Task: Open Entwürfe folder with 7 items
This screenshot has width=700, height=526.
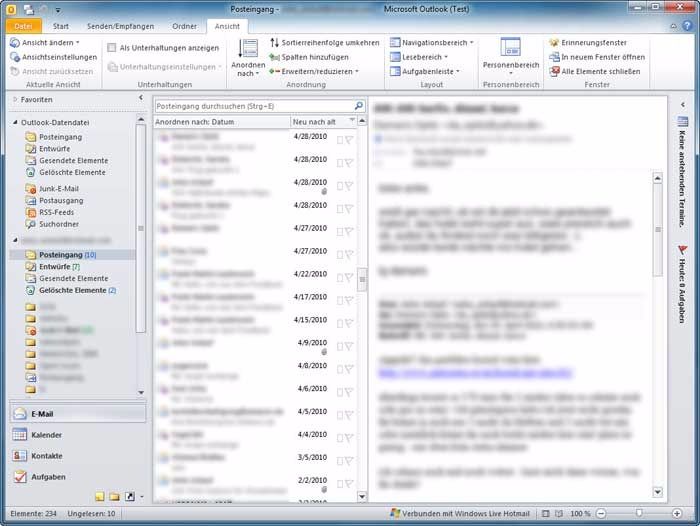Action: [53, 267]
